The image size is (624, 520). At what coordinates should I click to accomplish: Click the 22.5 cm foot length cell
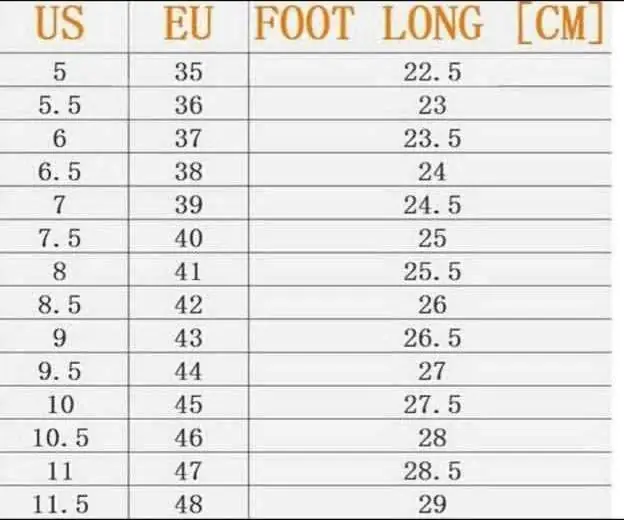tap(432, 72)
